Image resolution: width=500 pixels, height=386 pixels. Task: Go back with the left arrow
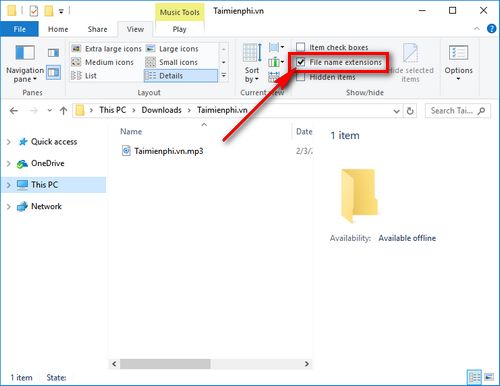point(14,111)
